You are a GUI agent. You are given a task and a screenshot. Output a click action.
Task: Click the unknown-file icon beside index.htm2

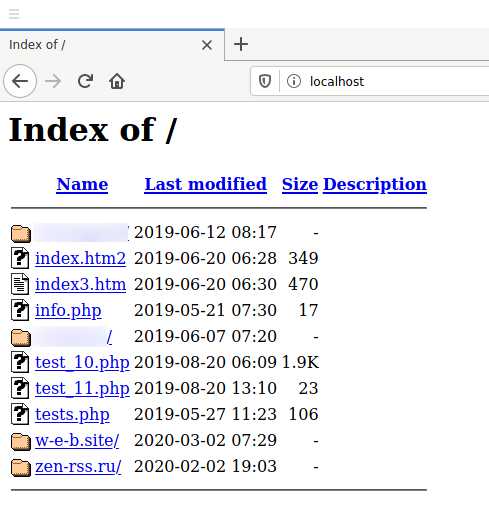click(20, 258)
